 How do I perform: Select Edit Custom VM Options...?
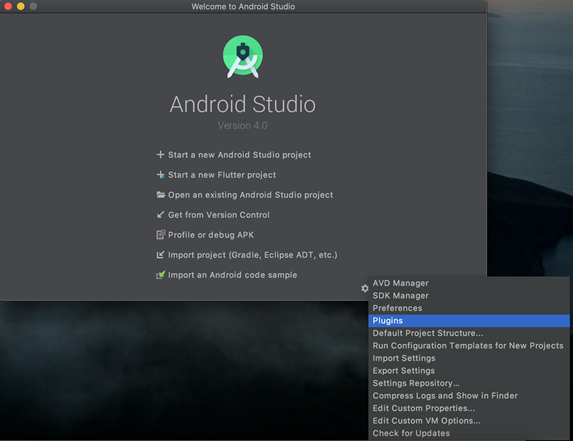coord(469,421)
